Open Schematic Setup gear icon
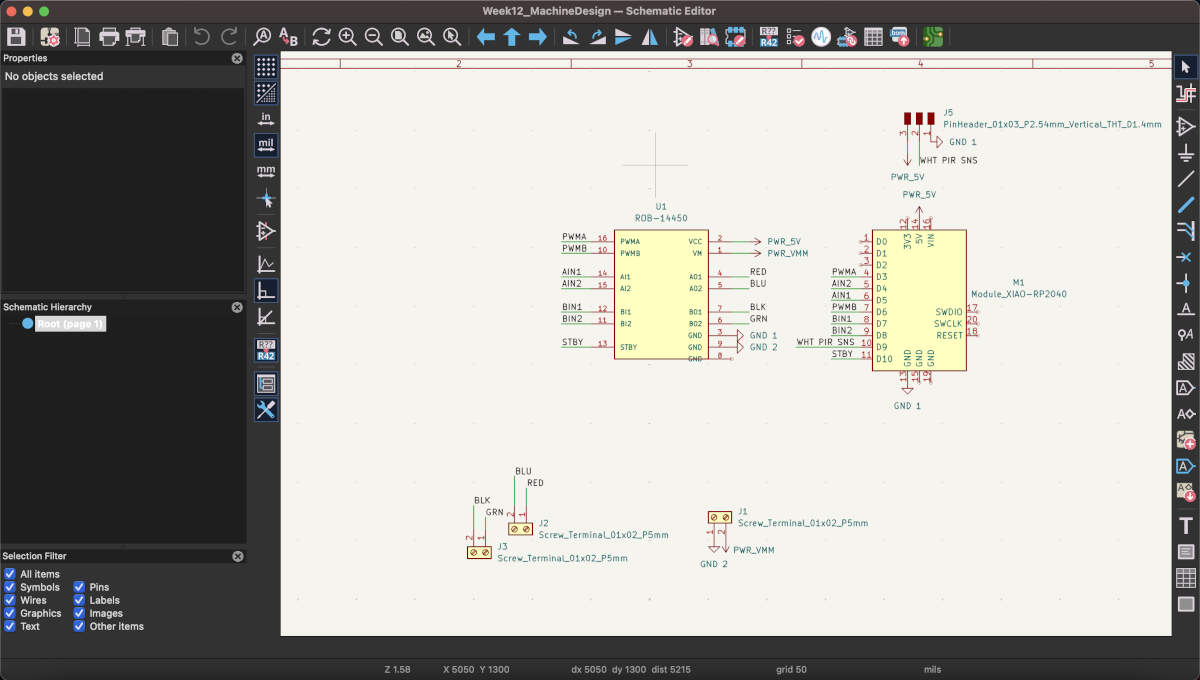Image resolution: width=1200 pixels, height=680 pixels. (49, 37)
